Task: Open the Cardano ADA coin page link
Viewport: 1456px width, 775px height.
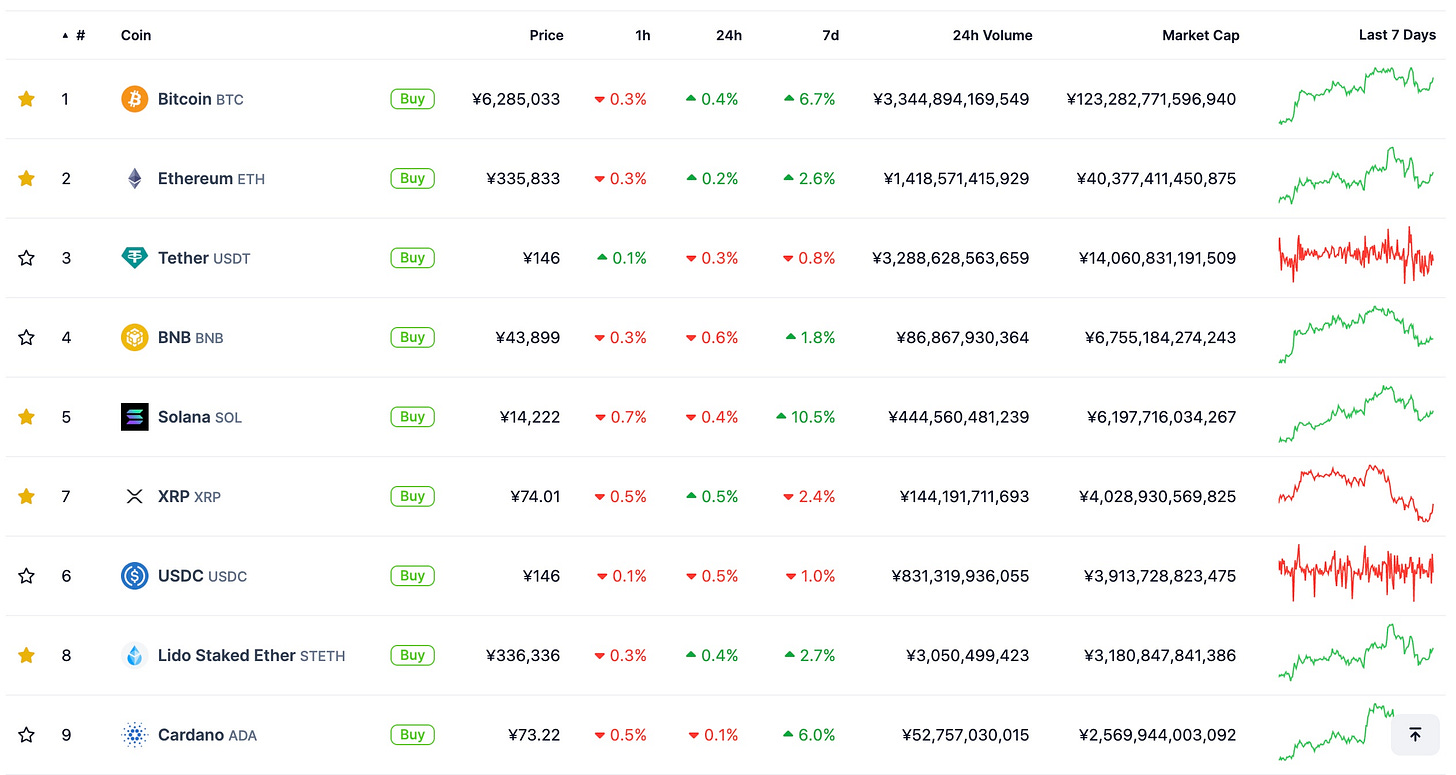Action: [x=208, y=735]
